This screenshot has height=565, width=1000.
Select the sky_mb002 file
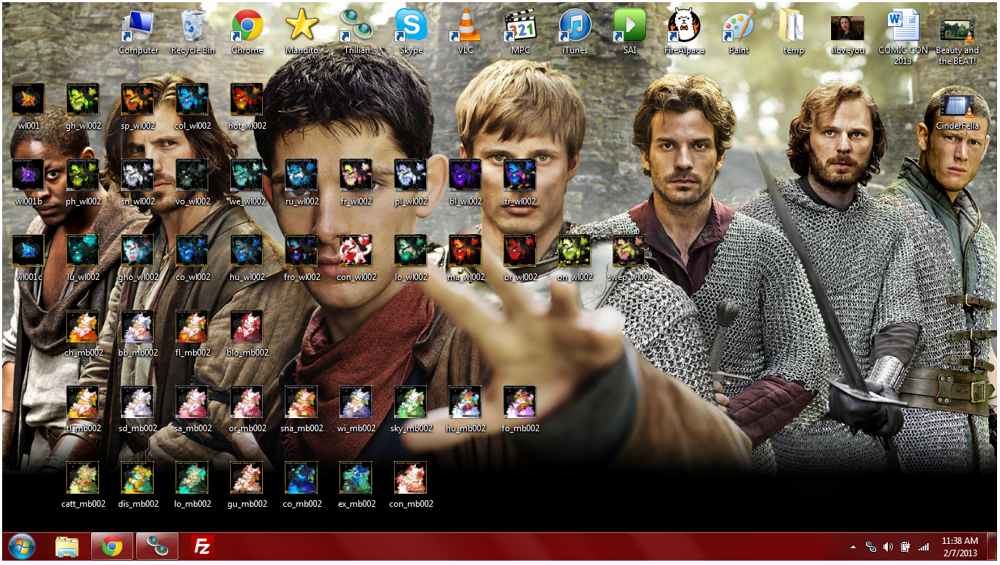point(411,409)
